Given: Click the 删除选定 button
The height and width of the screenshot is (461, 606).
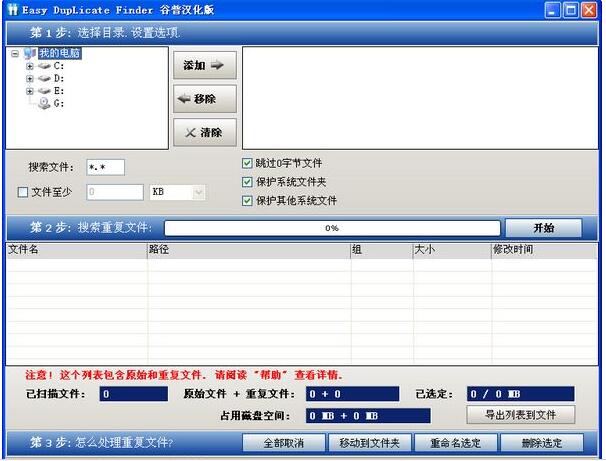Looking at the screenshot, I should click(x=542, y=443).
